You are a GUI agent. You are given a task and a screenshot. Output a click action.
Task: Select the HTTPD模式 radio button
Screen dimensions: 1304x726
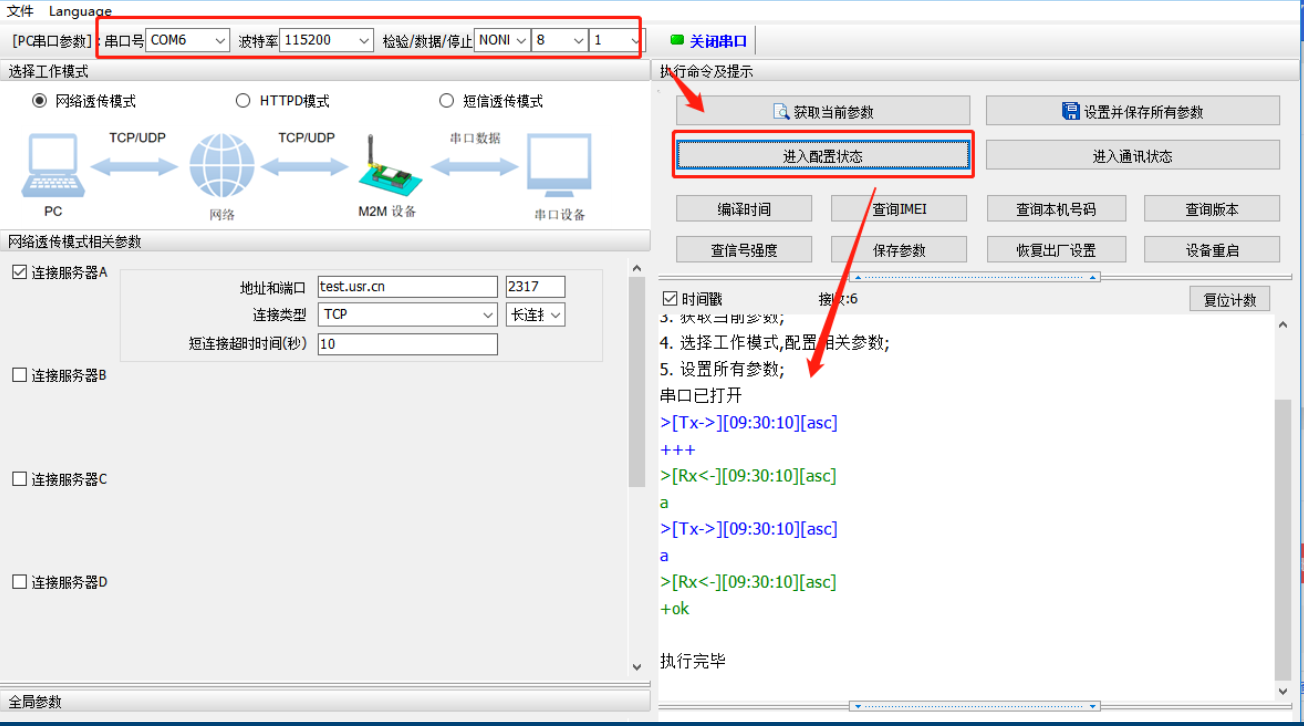243,101
